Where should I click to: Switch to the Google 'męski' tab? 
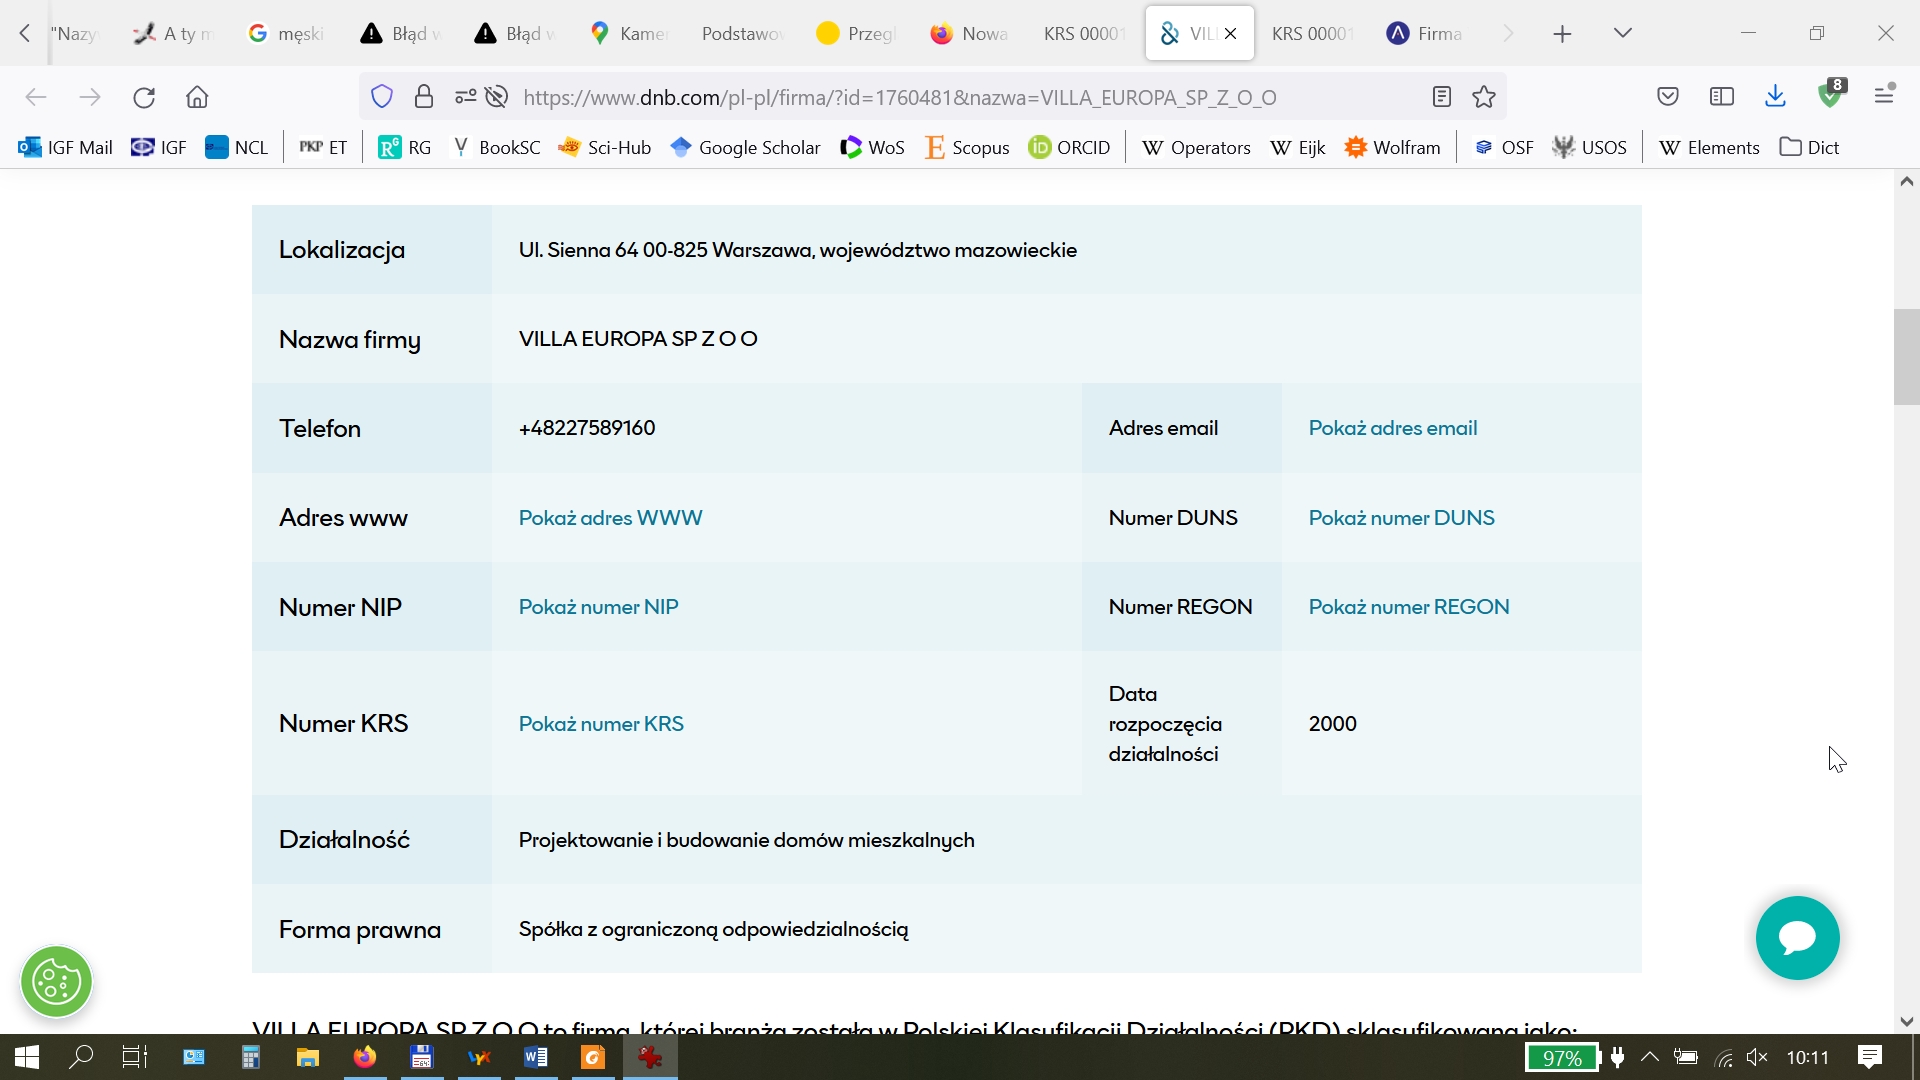click(287, 33)
